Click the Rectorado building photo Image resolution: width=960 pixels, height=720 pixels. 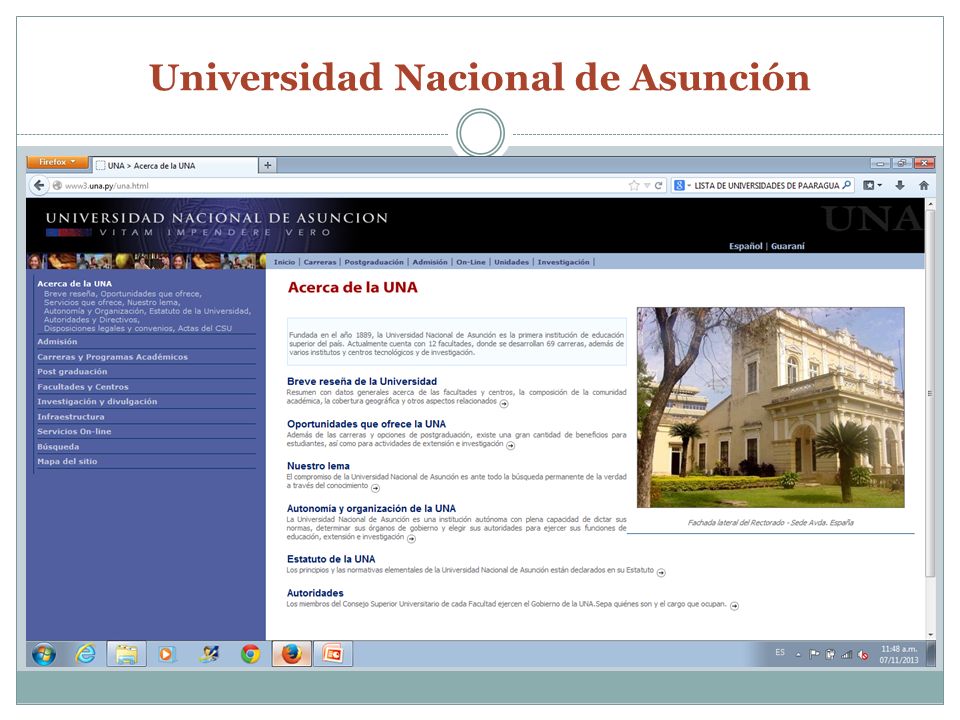pos(771,407)
